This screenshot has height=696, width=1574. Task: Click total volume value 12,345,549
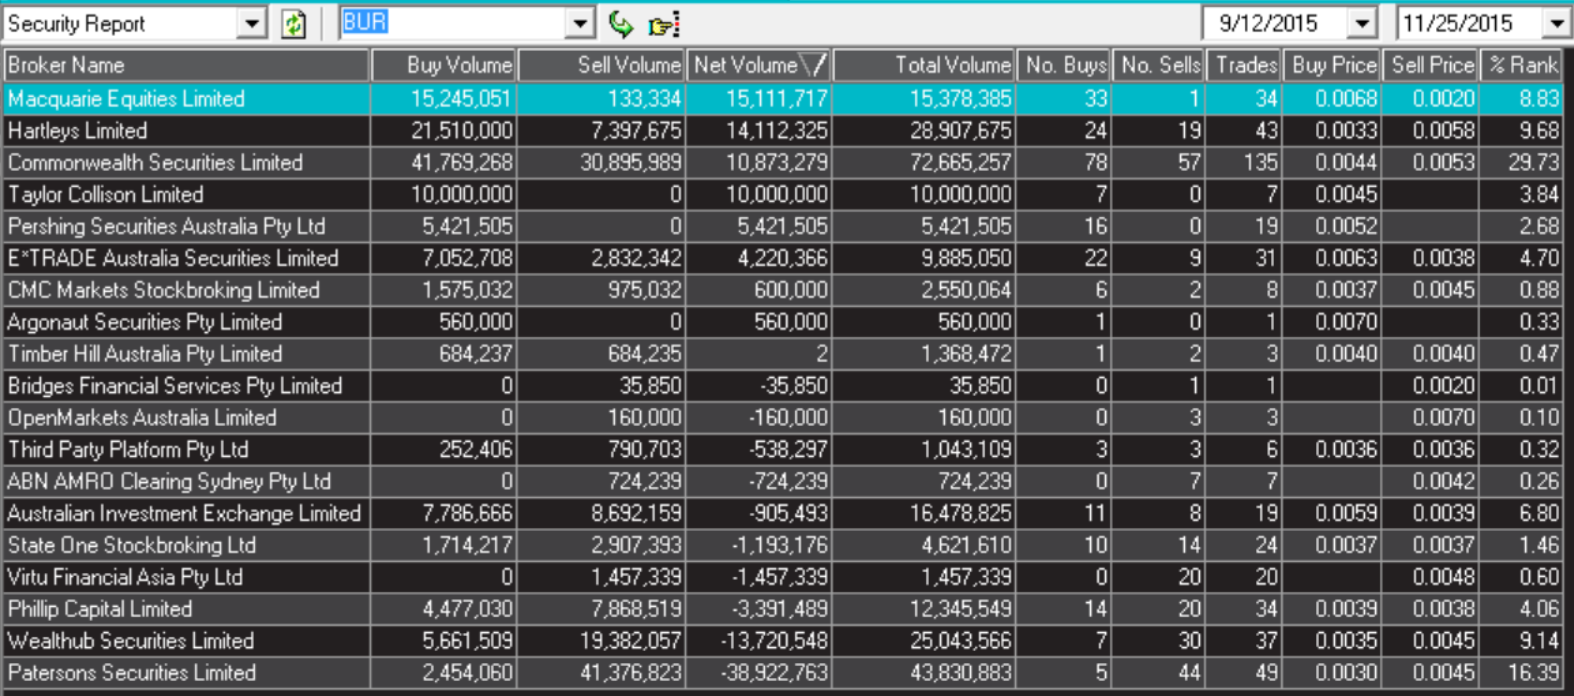pyautogui.click(x=961, y=609)
